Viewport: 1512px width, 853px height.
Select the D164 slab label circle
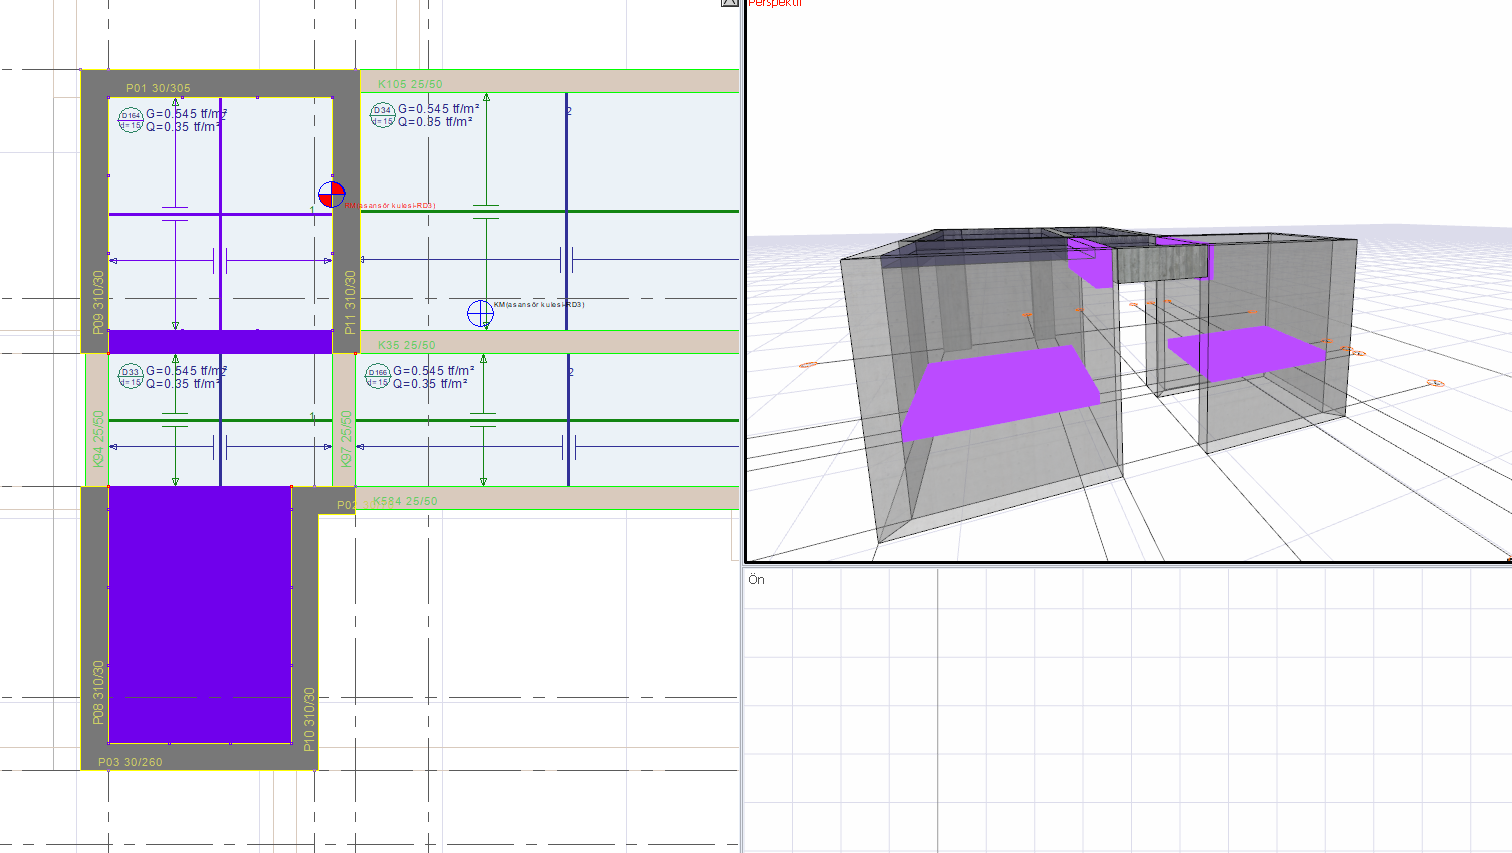[131, 120]
